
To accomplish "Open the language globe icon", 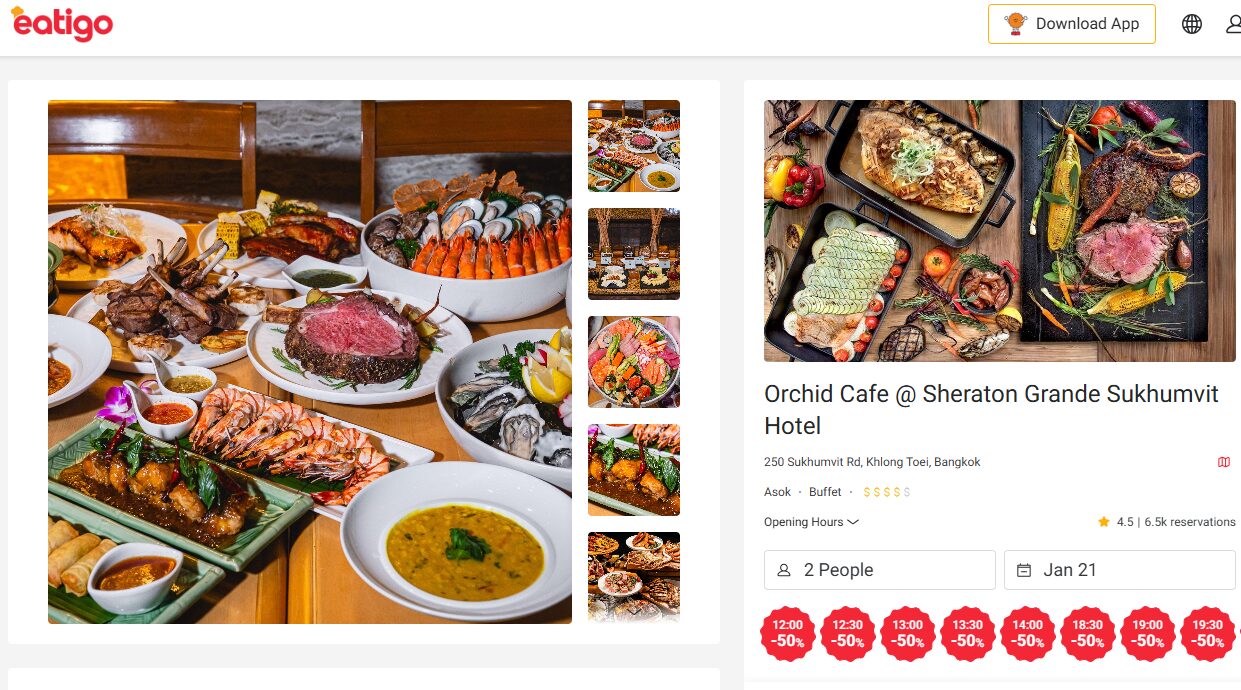I will point(1192,24).
